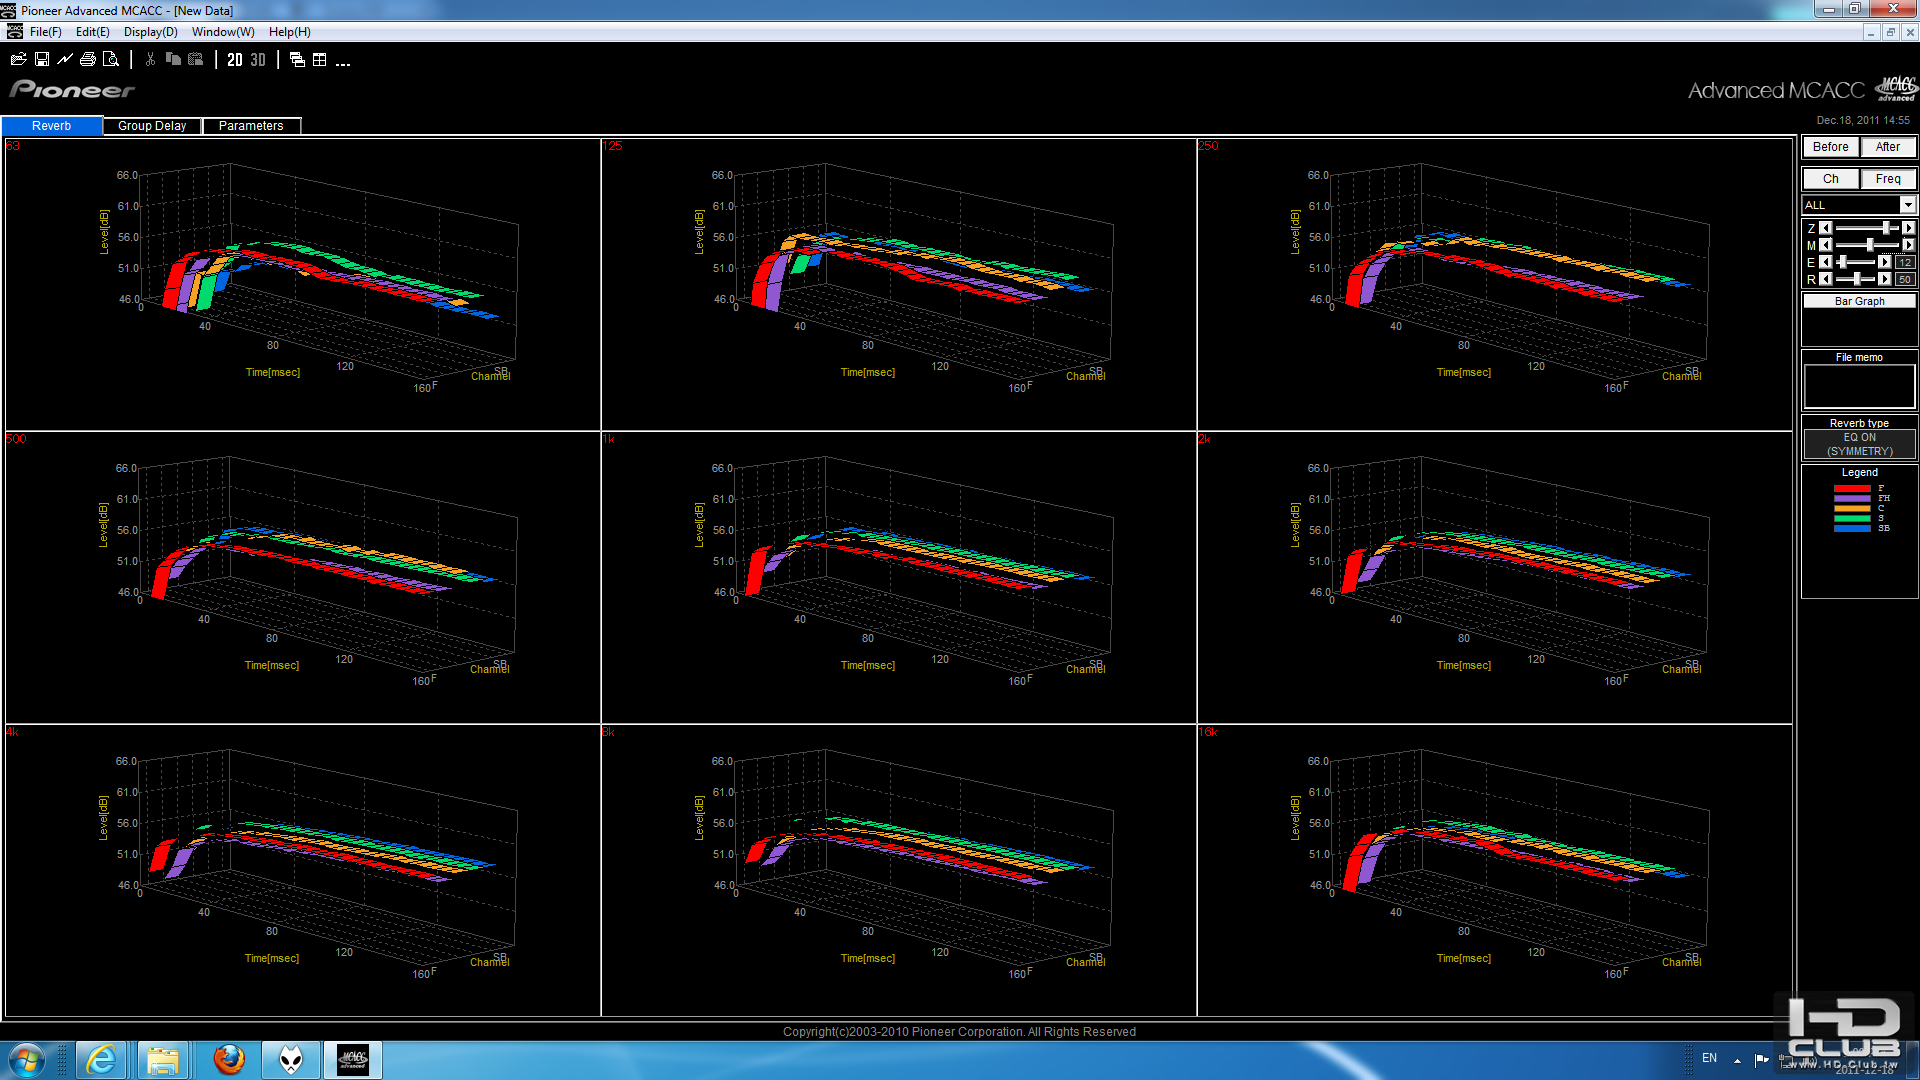
Task: Click the EN language indicator
Action: click(1709, 1058)
